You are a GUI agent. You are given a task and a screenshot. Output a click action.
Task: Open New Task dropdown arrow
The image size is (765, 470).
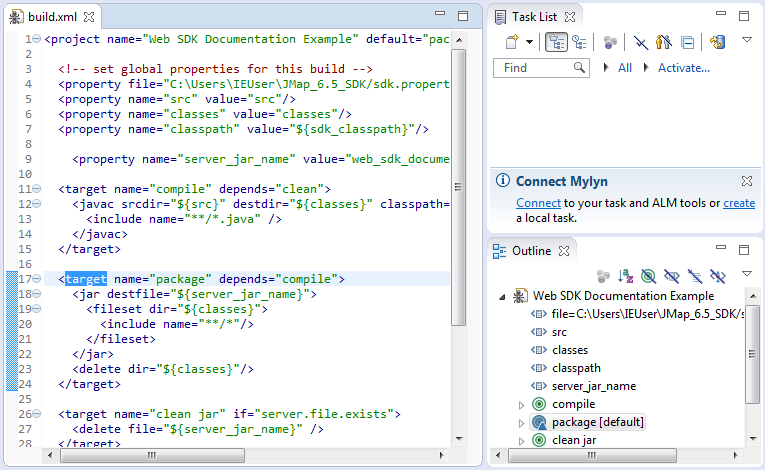tap(527, 42)
